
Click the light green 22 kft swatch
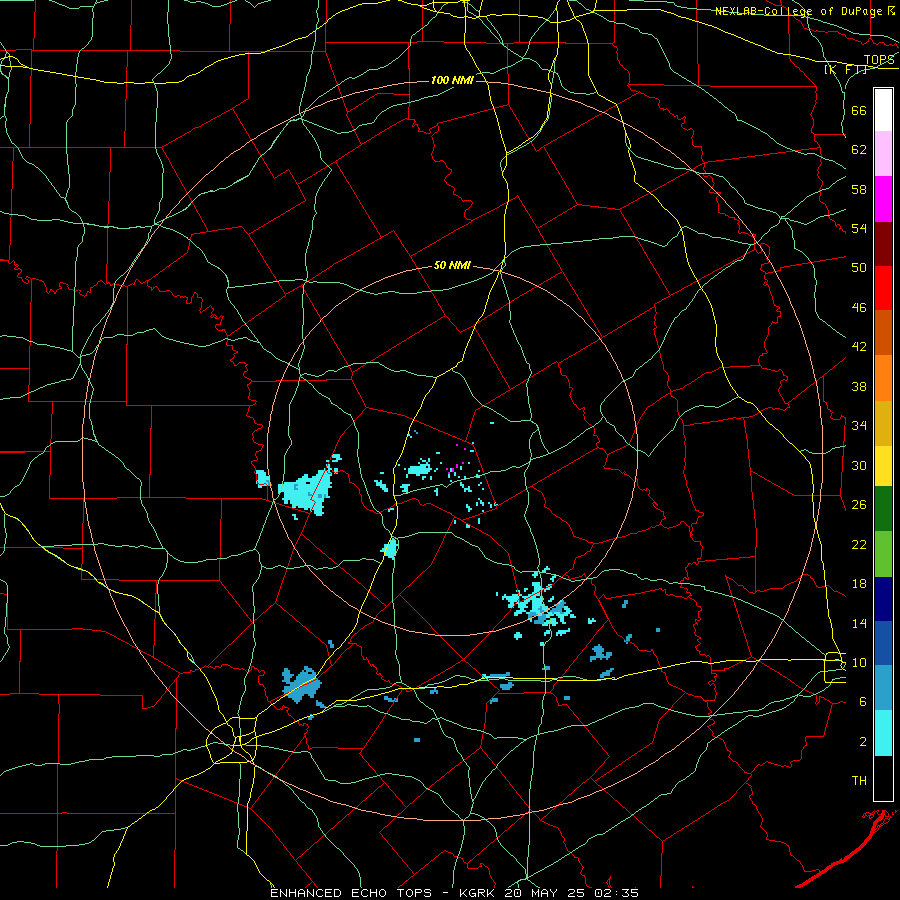883,554
